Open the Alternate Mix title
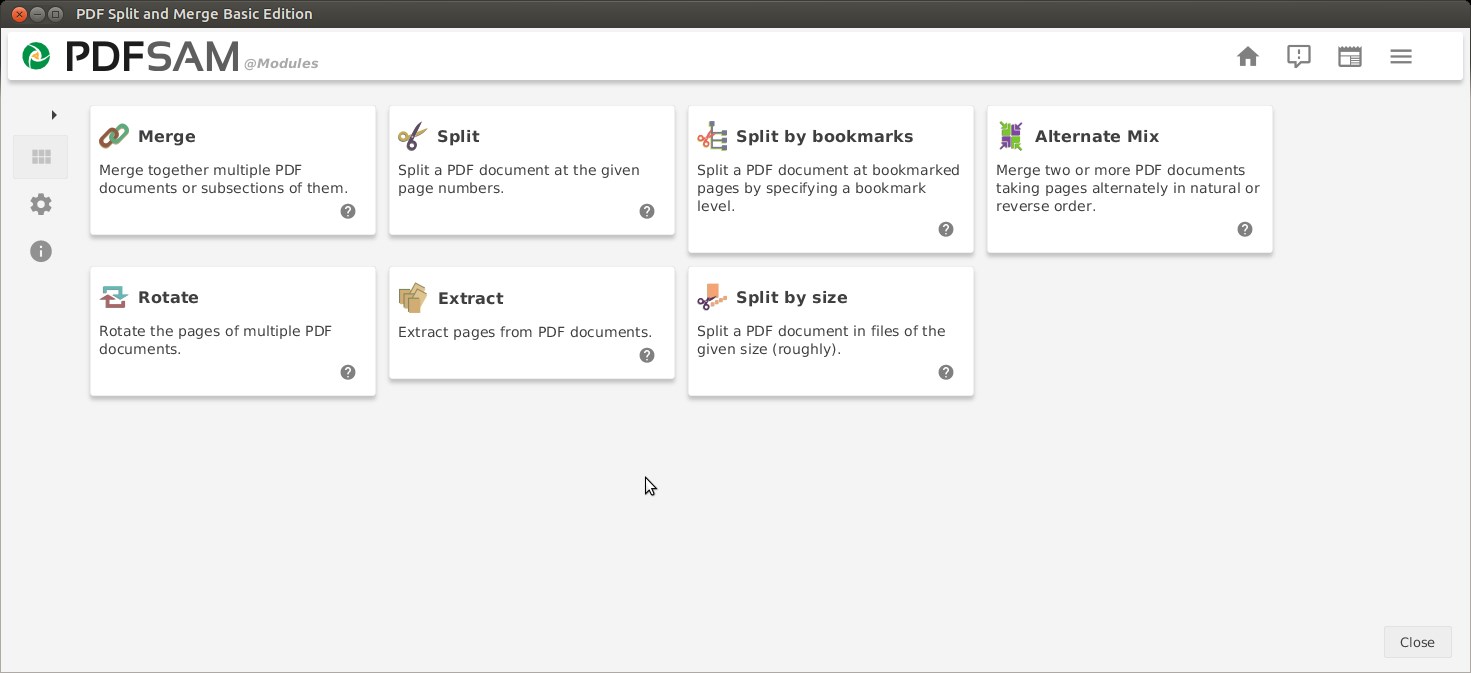 click(1097, 137)
